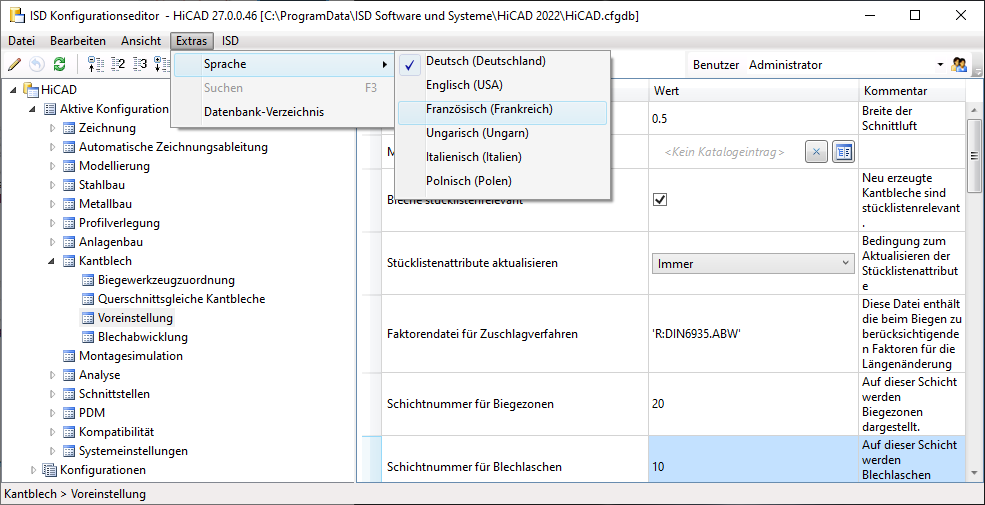This screenshot has width=985, height=505.
Task: Click the vertical scrollbar down arrow
Action: pos(974,473)
